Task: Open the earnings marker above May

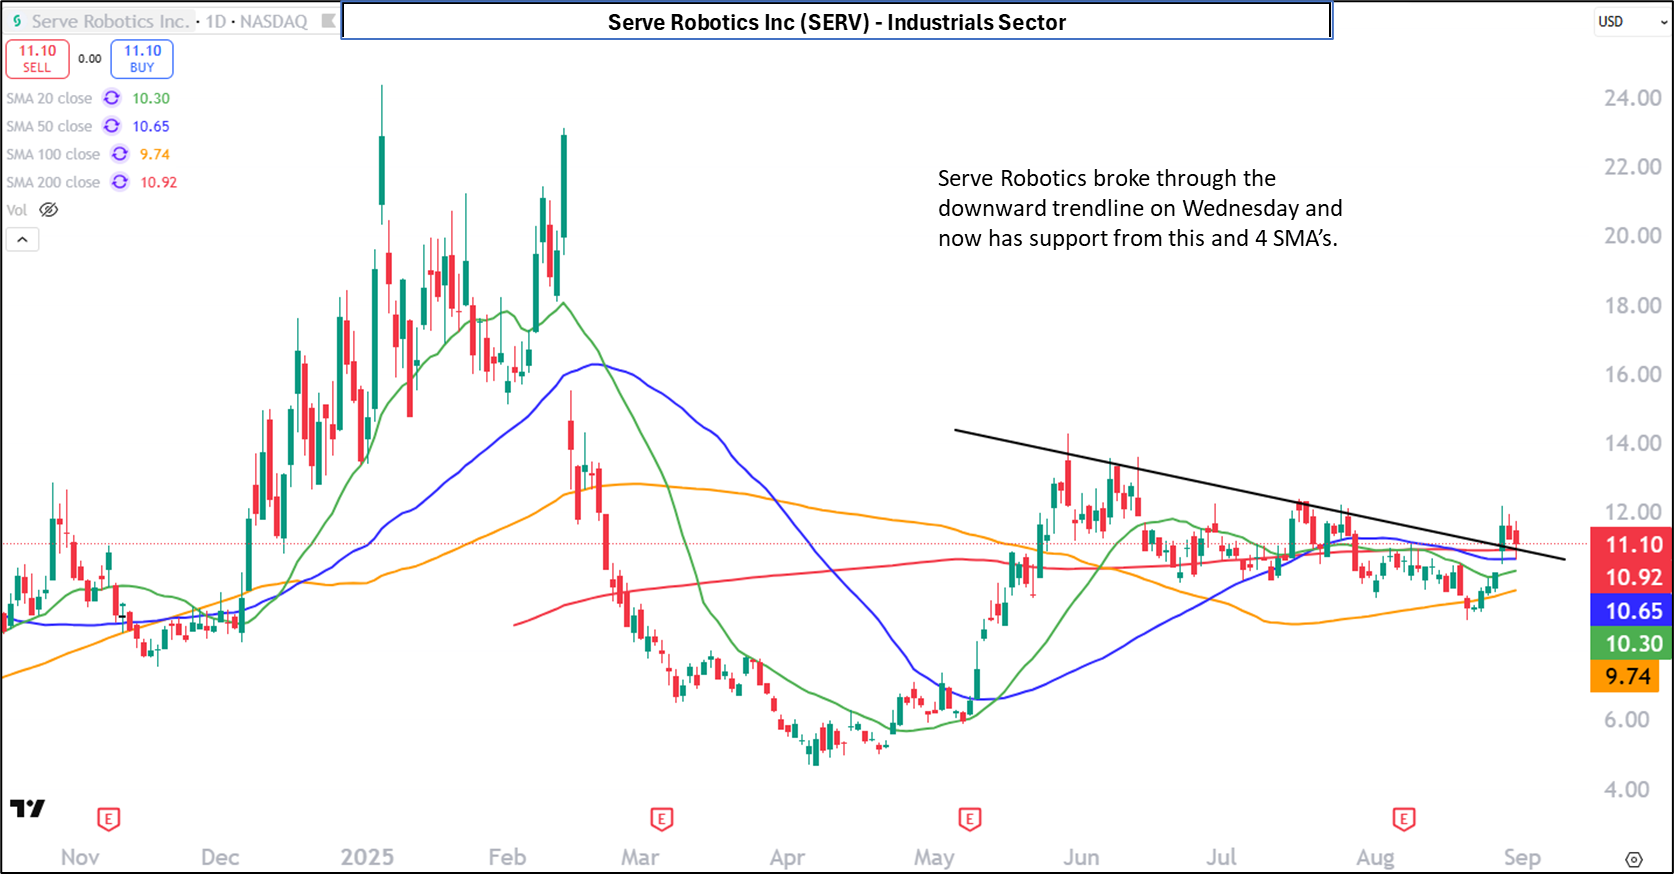Action: point(969,820)
